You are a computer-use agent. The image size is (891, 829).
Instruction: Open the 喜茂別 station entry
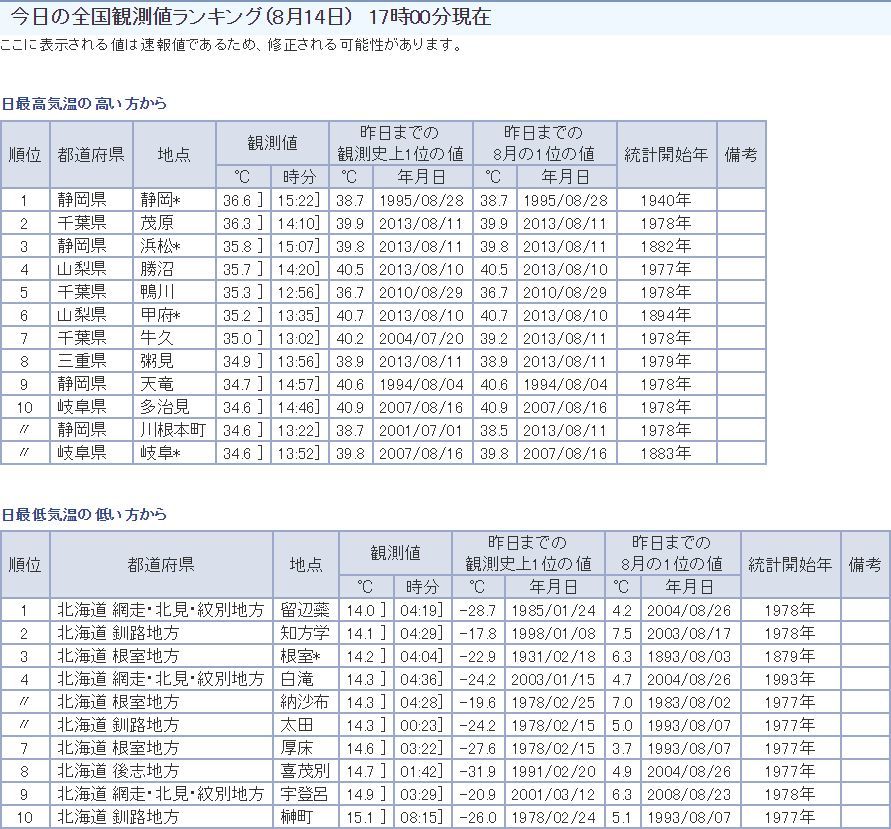(x=305, y=771)
